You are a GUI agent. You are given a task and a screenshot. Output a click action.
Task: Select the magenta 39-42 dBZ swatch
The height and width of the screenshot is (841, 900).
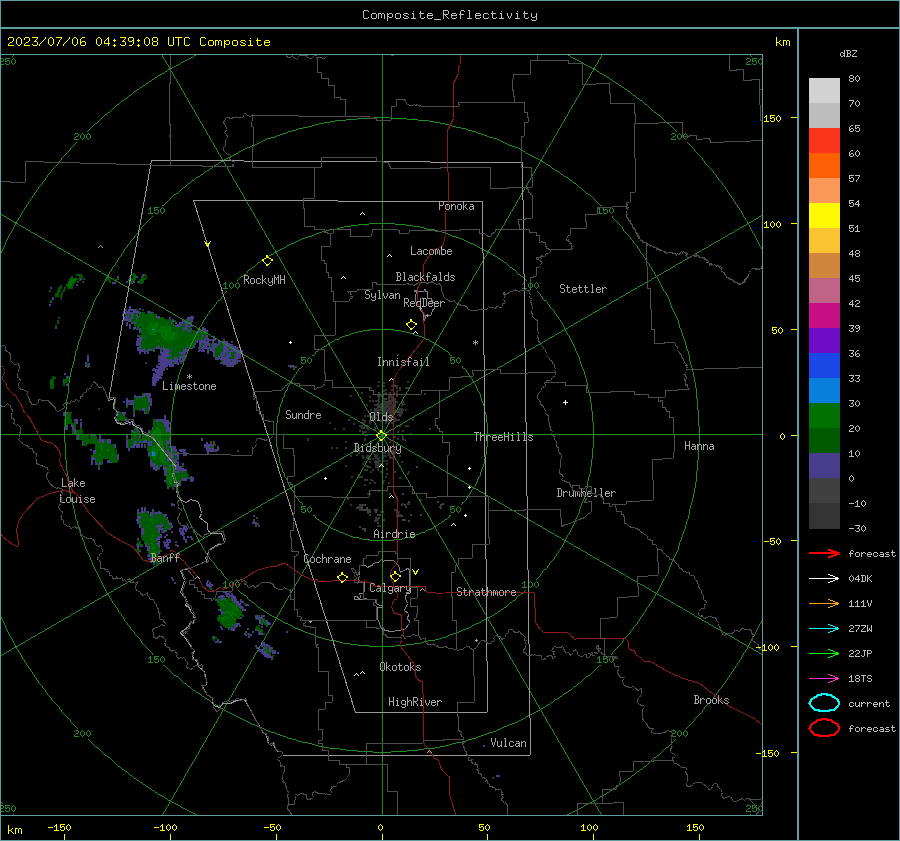coord(824,316)
